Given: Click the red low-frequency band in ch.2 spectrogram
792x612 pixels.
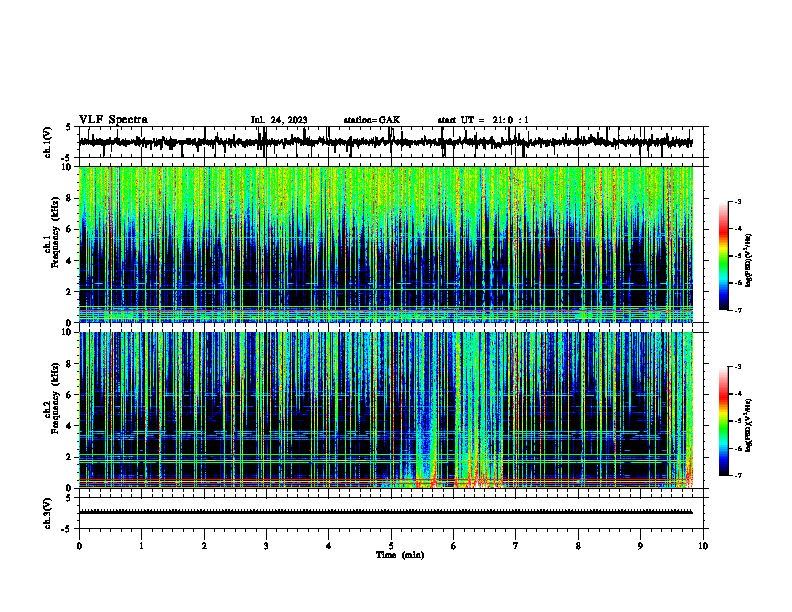Looking at the screenshot, I should [x=386, y=480].
